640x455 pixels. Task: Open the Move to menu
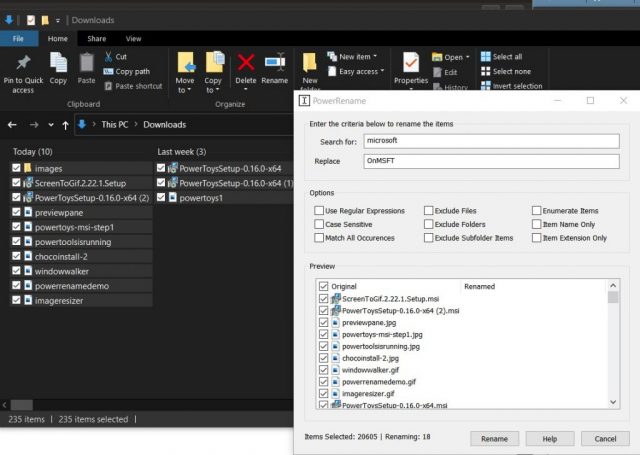185,73
